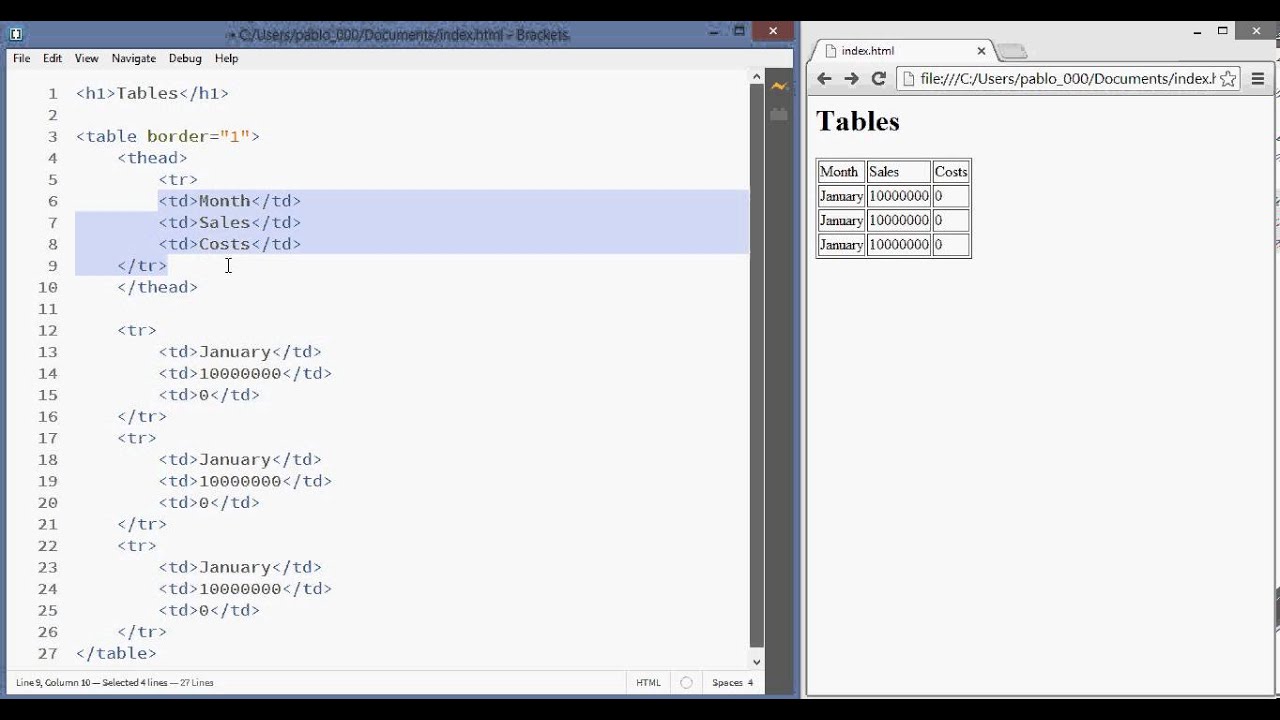Place cursor in the h1 Tables line
The width and height of the screenshot is (1280, 720).
[x=152, y=94]
